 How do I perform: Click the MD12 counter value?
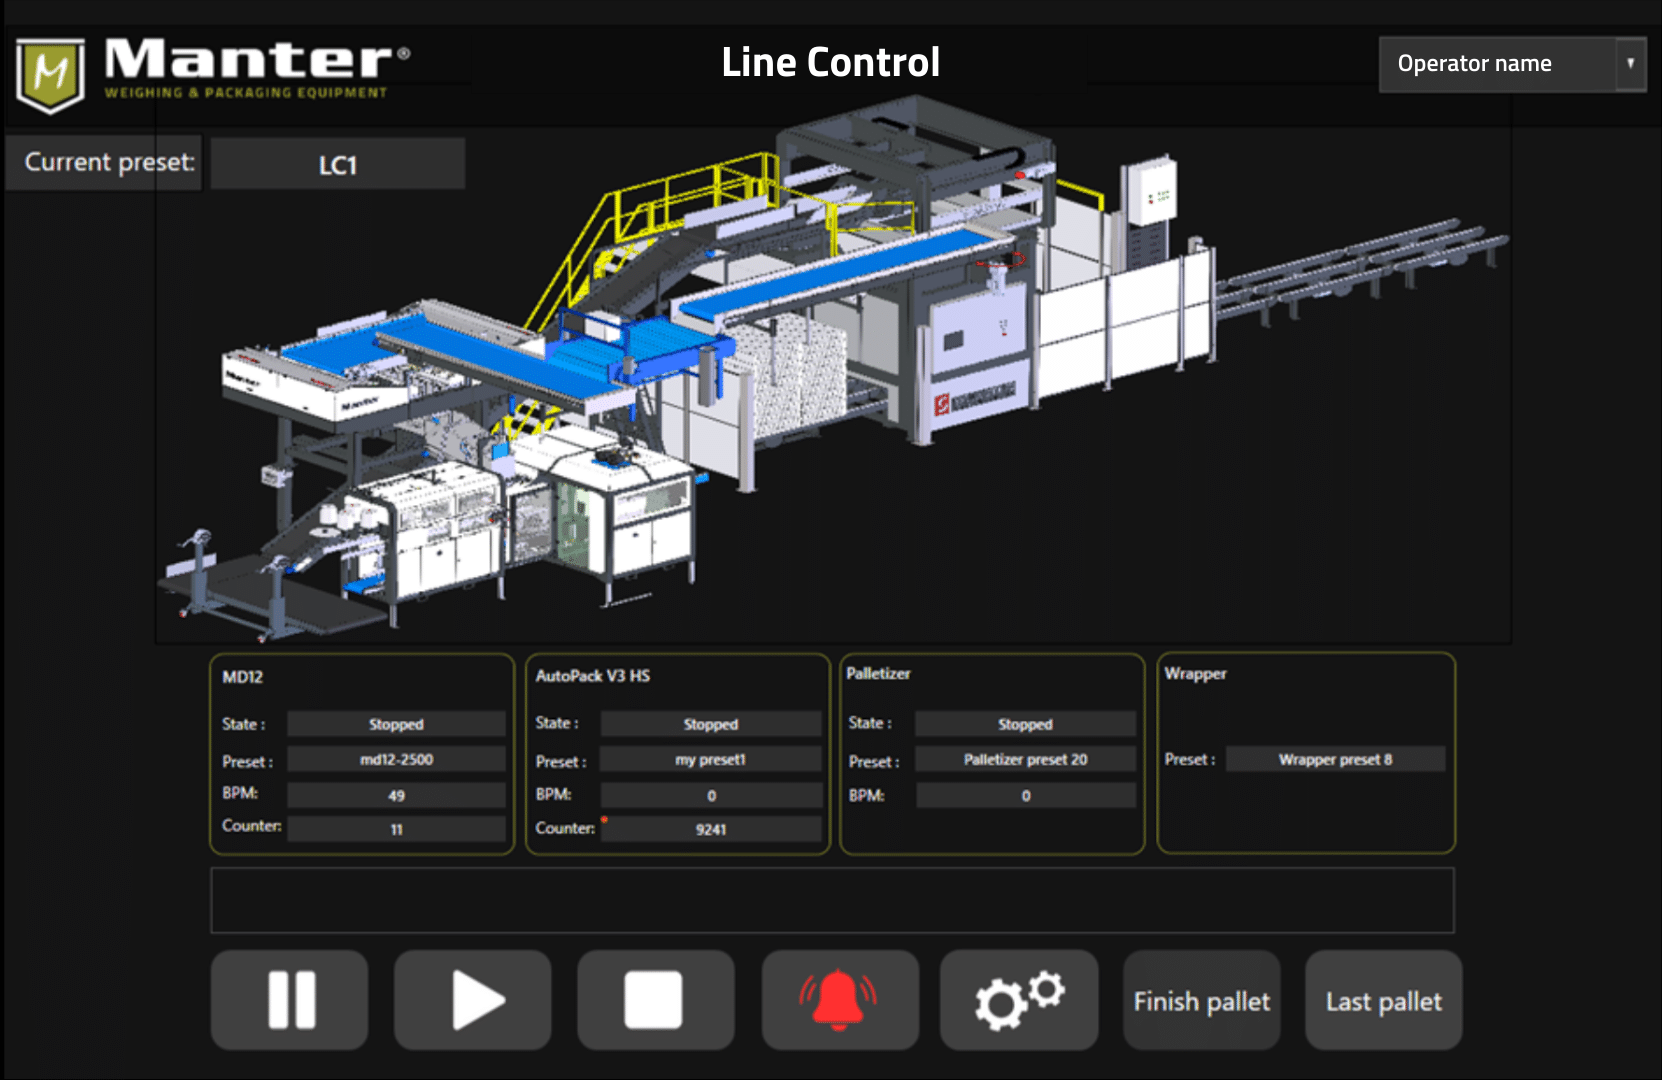coord(396,829)
